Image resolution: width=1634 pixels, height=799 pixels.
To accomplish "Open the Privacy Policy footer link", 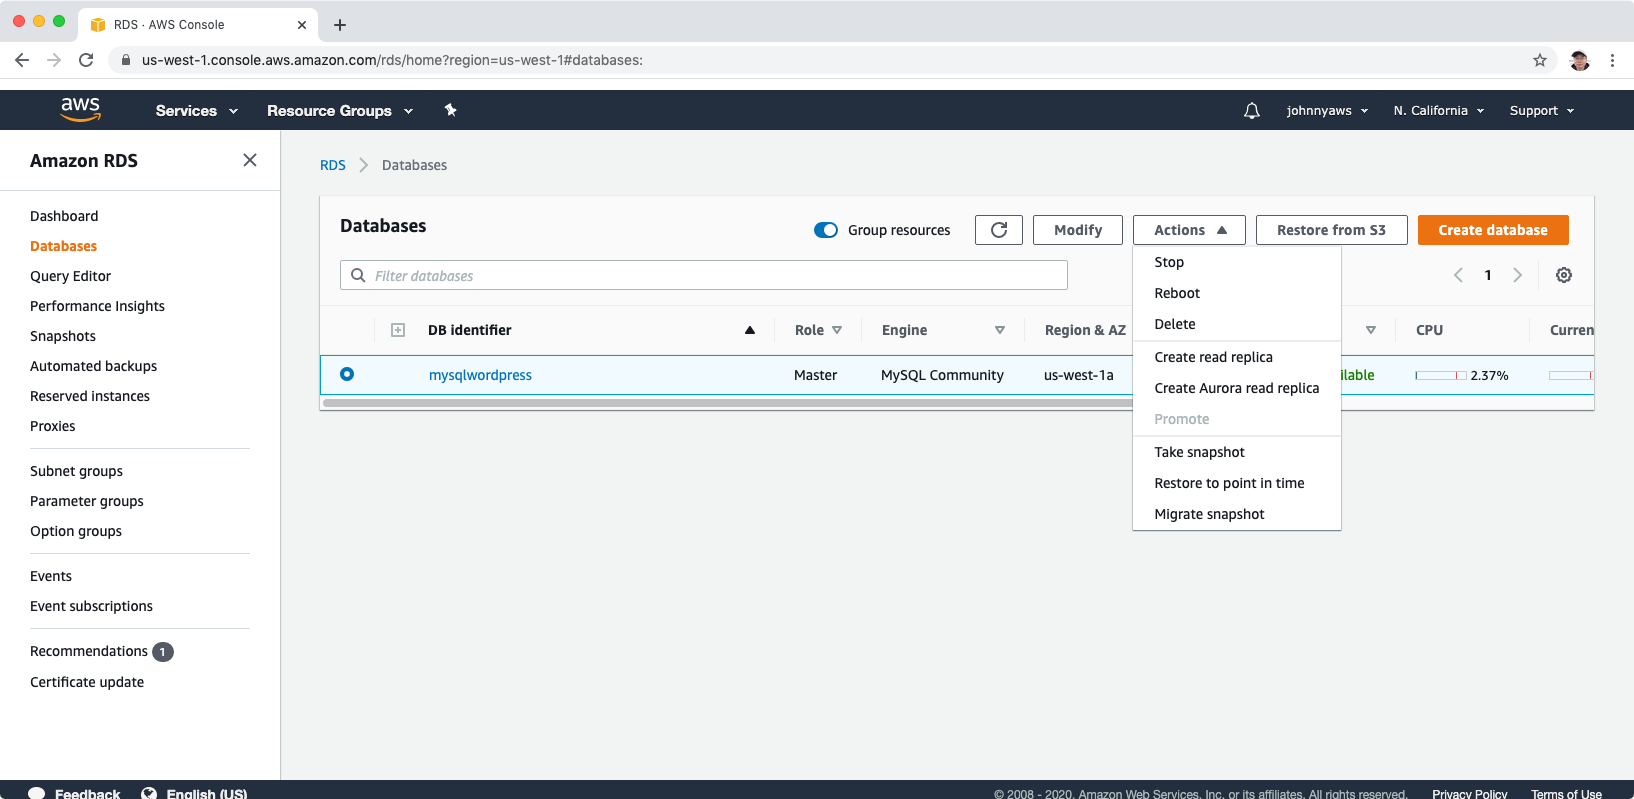I will click(x=1469, y=794).
